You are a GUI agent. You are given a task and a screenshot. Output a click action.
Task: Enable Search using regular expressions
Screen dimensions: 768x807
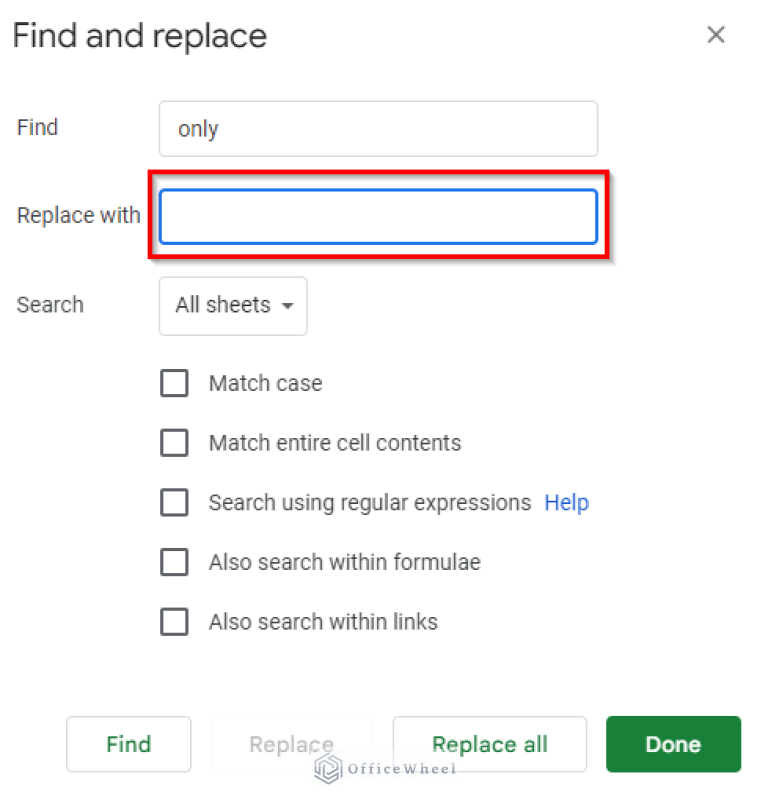174,503
